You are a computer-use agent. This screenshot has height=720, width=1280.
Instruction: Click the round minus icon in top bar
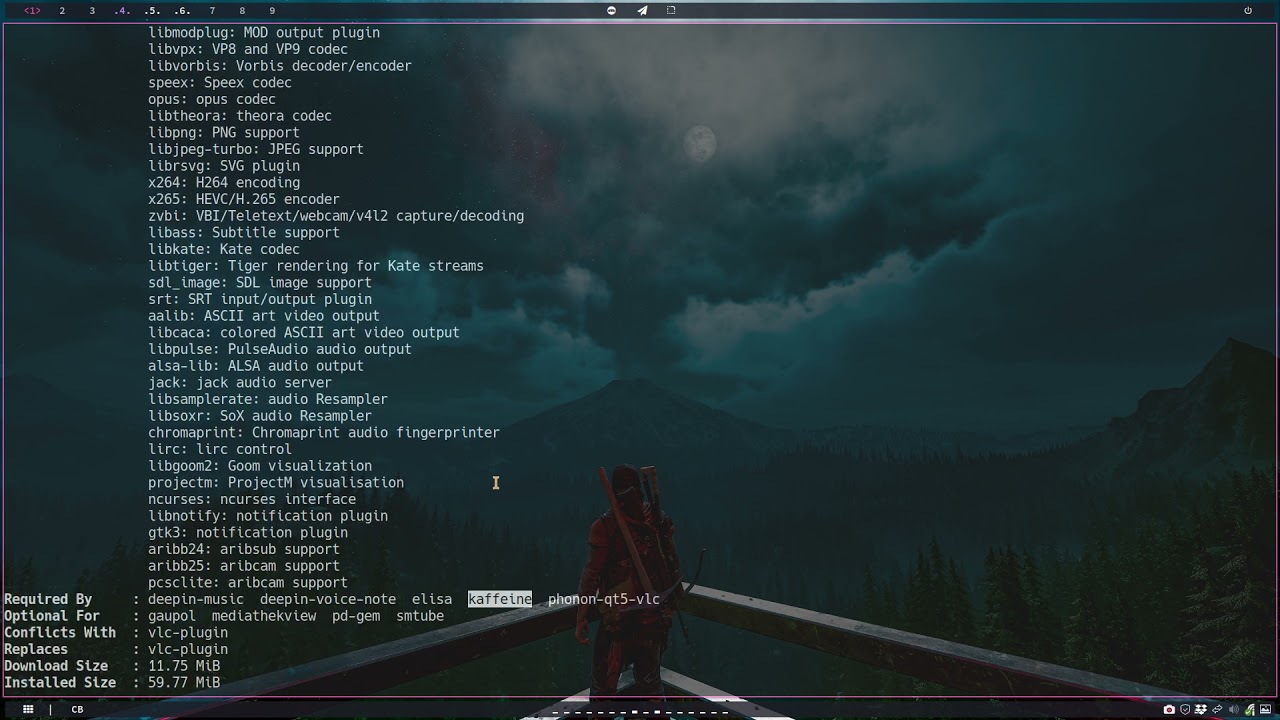(612, 10)
